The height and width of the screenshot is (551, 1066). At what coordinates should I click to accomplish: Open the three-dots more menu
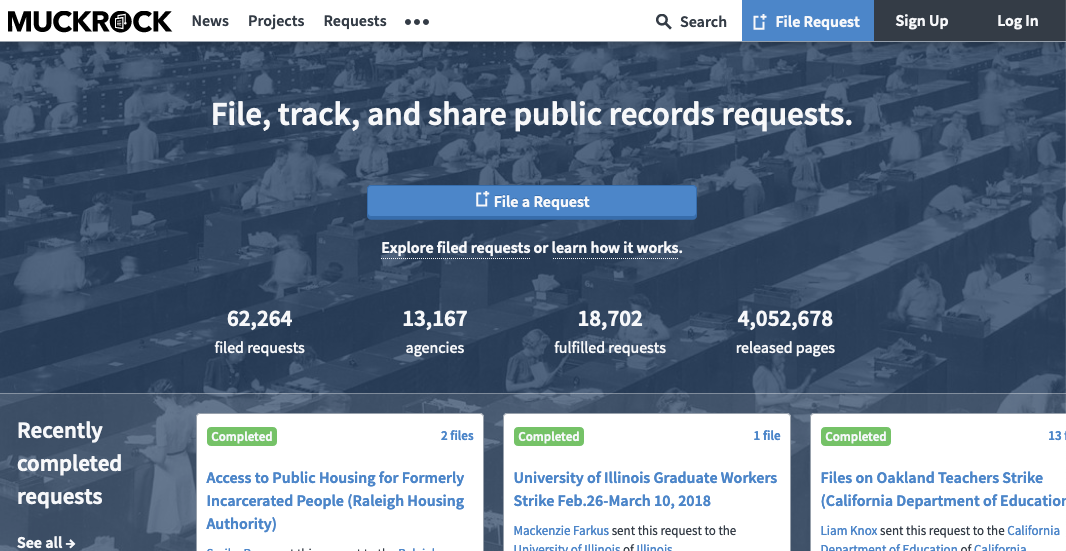click(x=417, y=22)
